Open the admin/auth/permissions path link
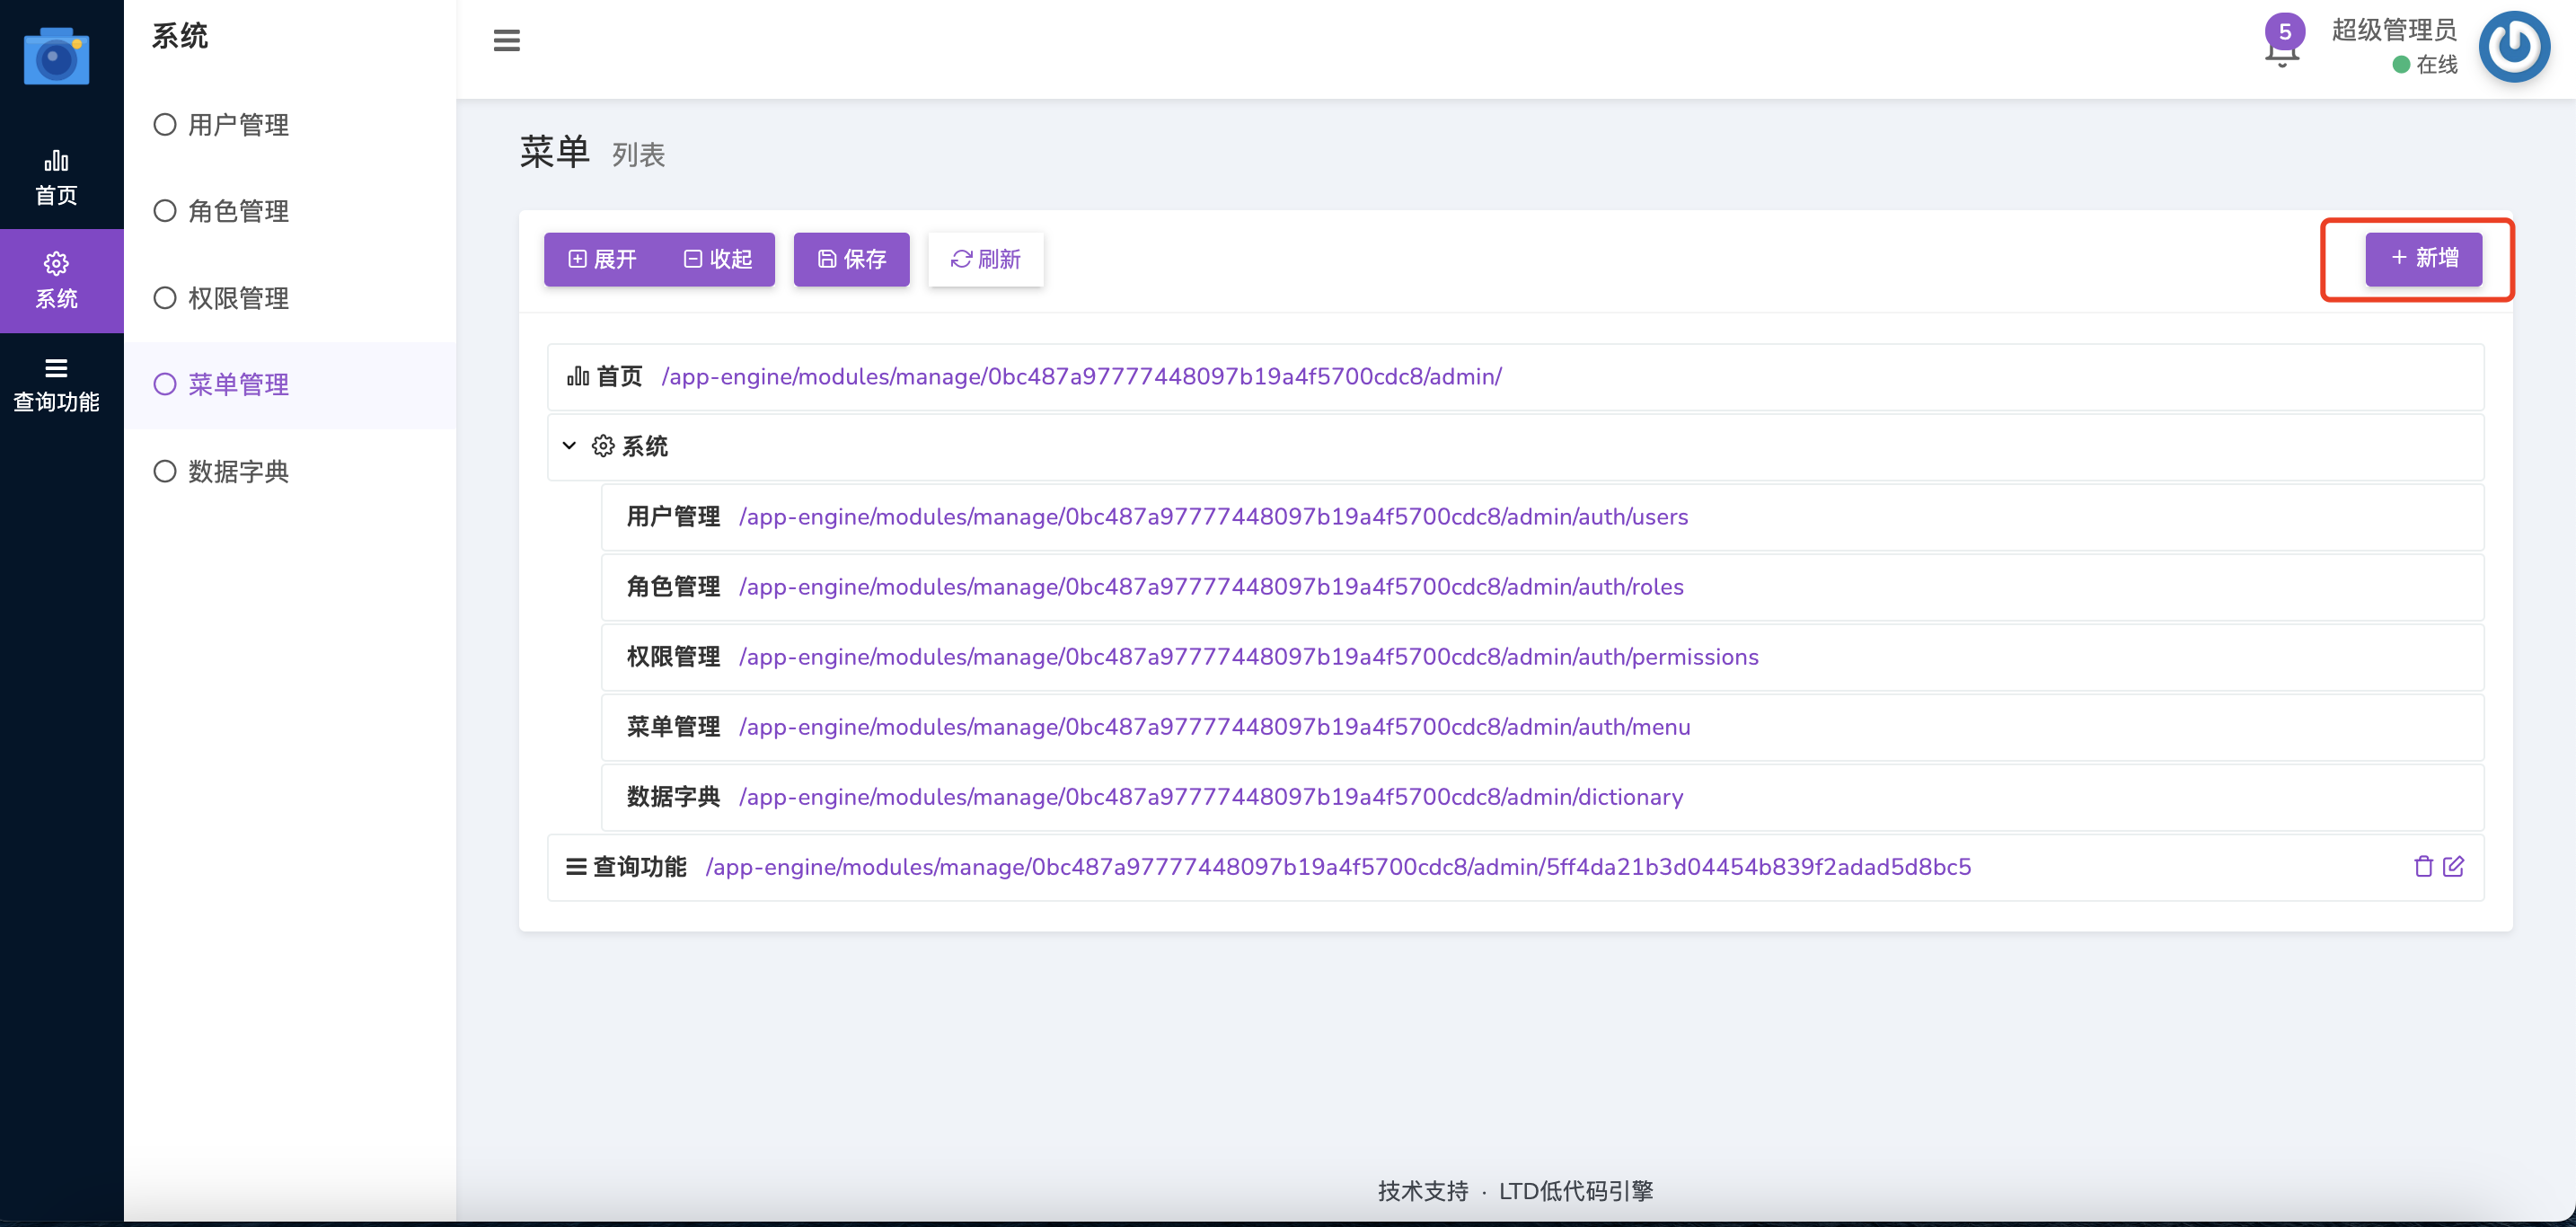 tap(1248, 657)
